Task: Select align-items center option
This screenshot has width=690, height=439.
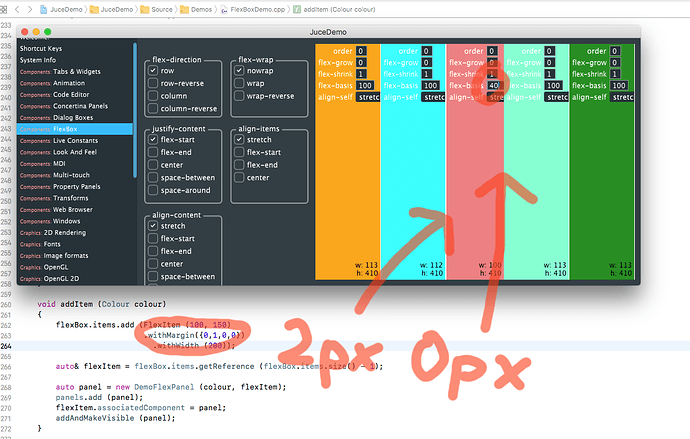Action: click(252, 178)
